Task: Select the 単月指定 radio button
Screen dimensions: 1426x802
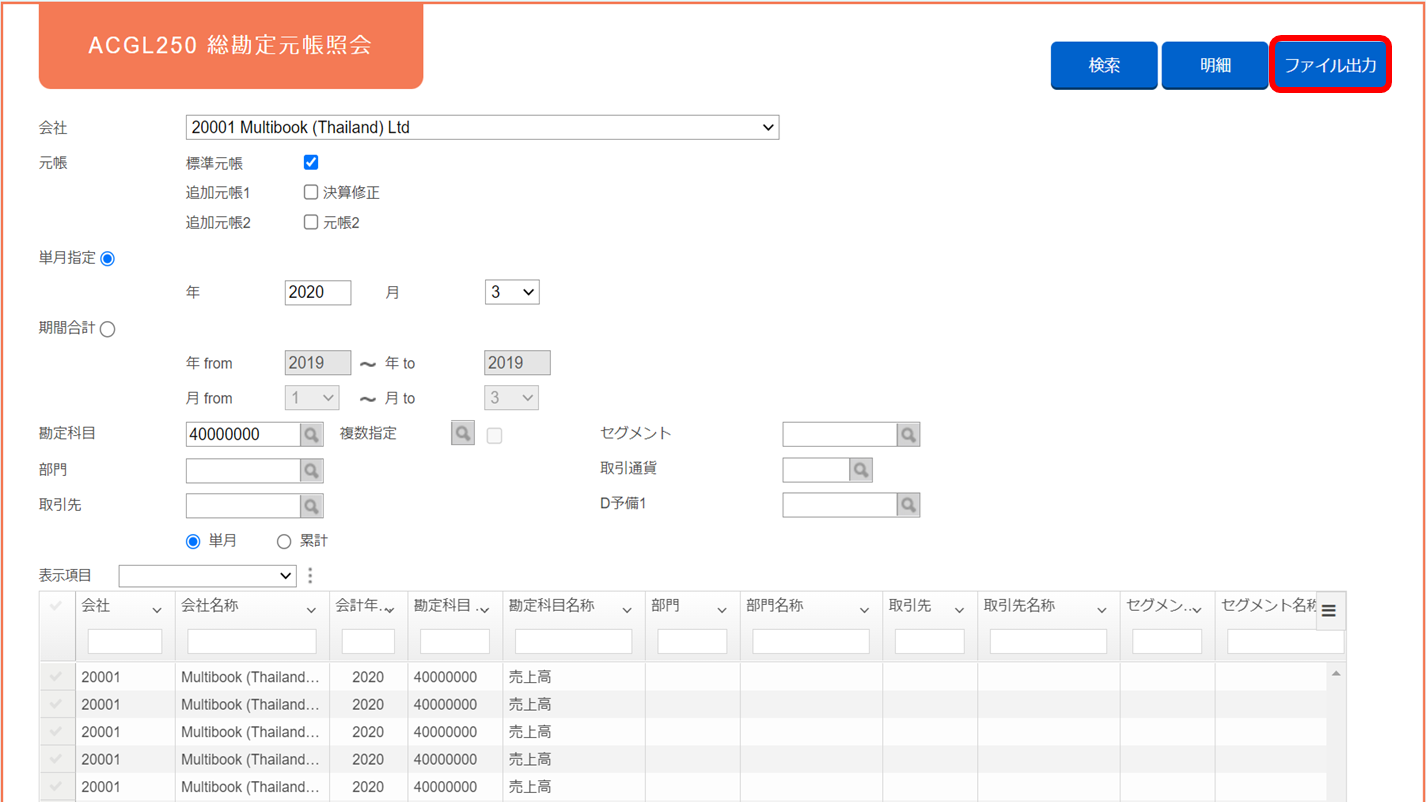Action: (x=108, y=259)
